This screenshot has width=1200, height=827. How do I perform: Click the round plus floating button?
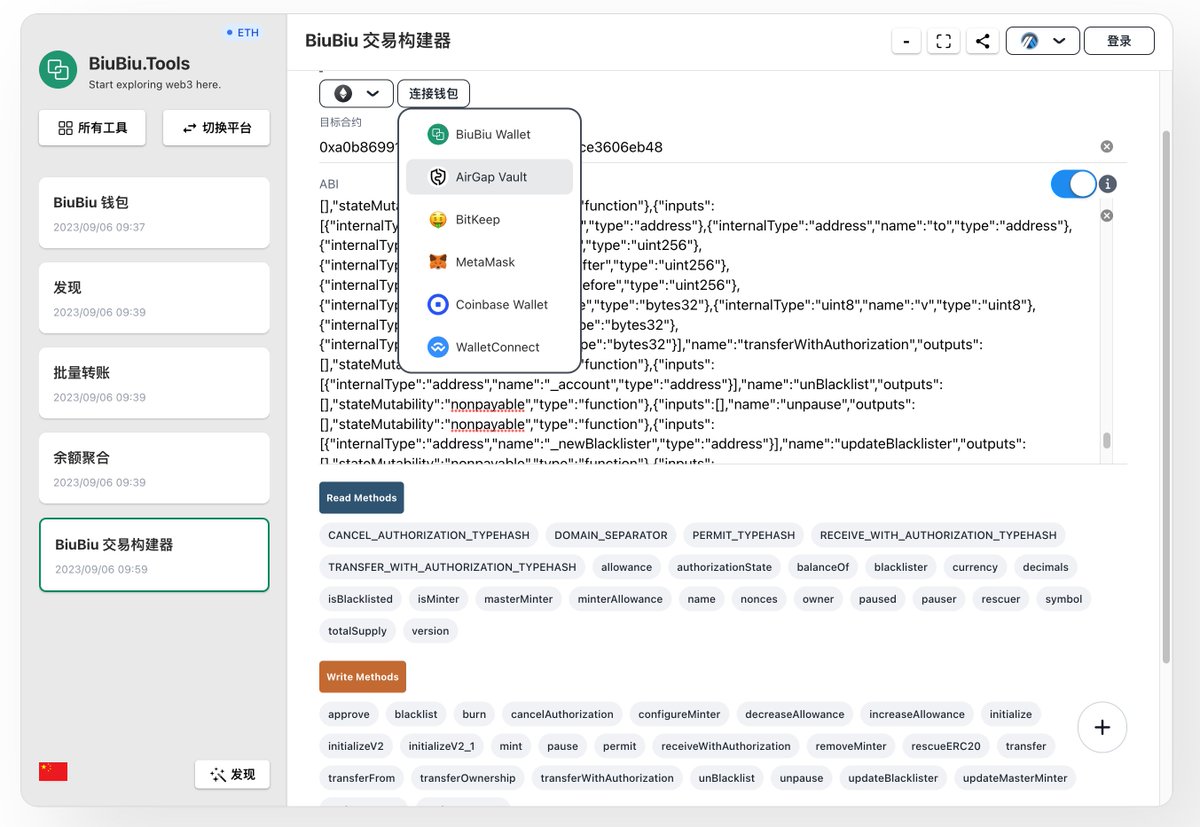(1102, 727)
